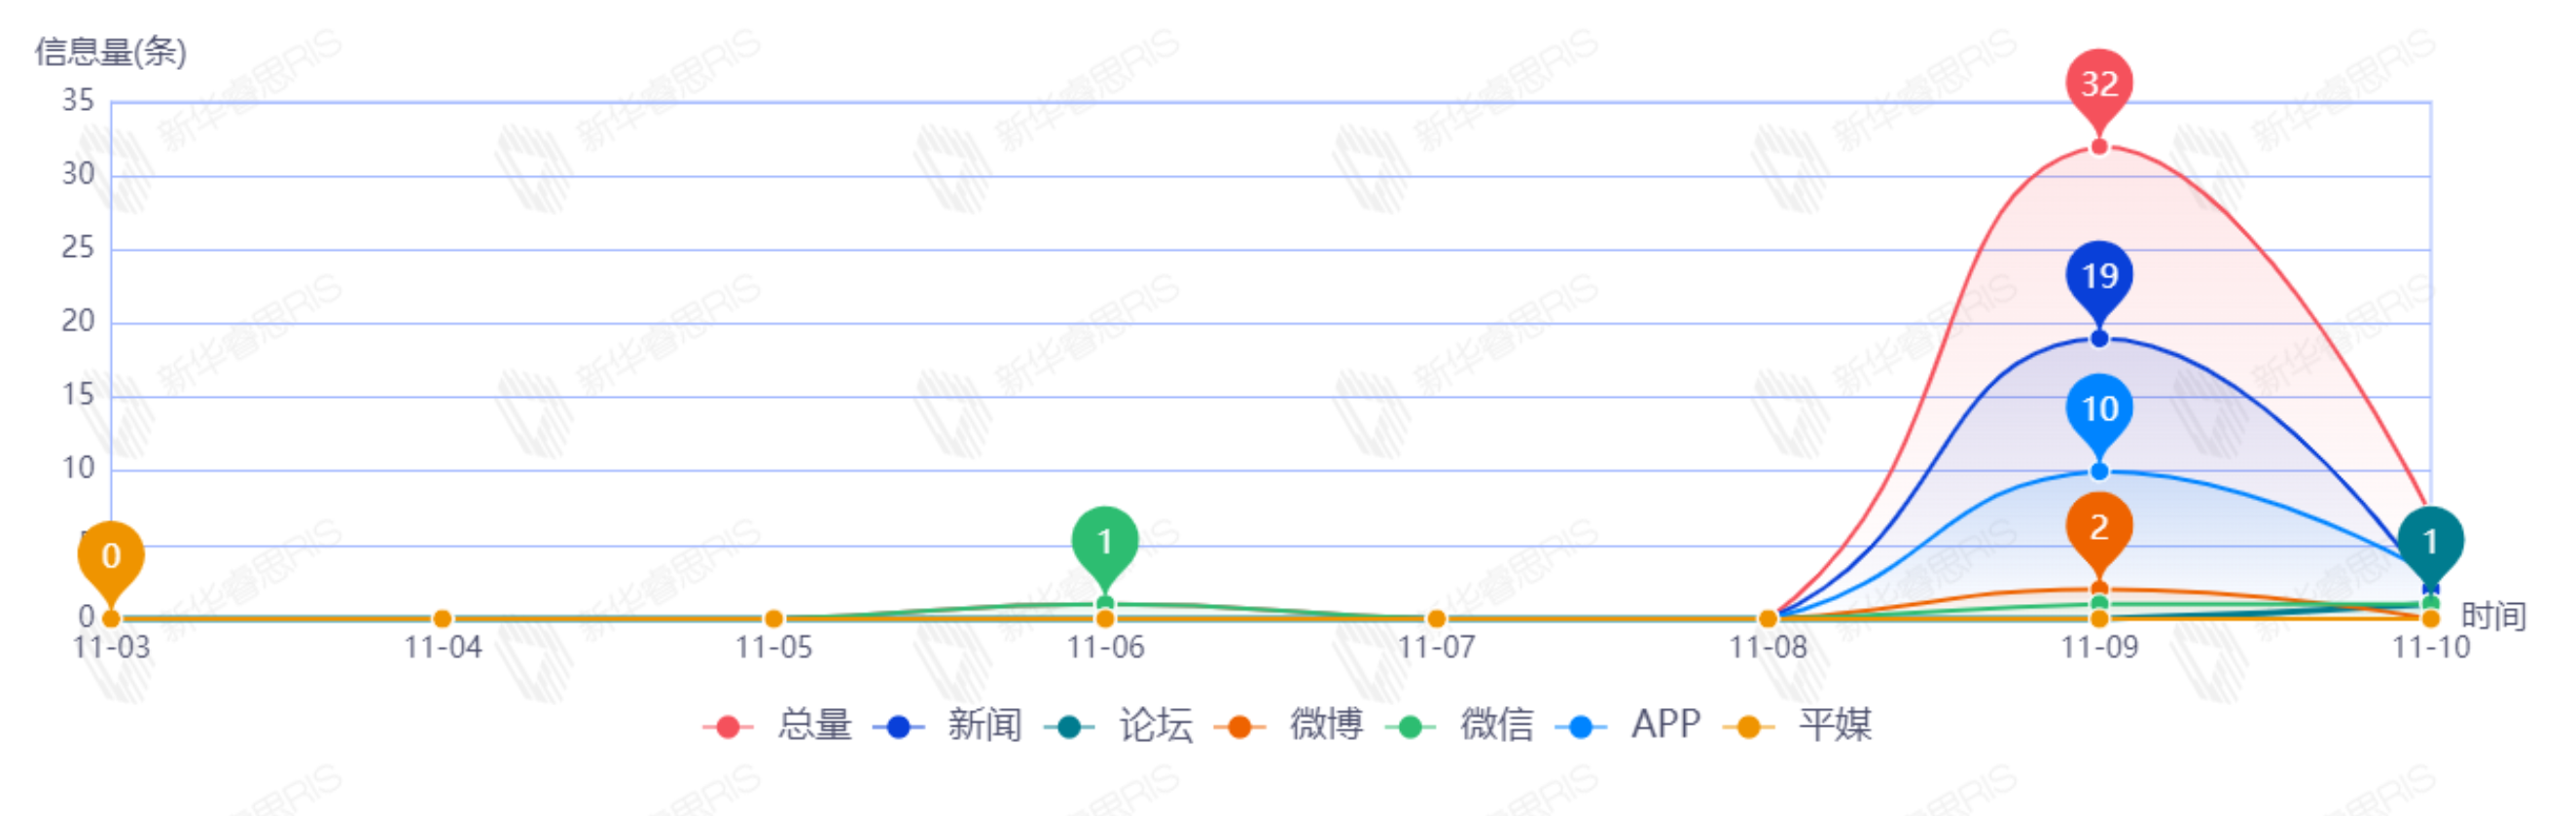Select the data point above 11-05
Viewport: 2576px width, 816px height.
click(773, 619)
